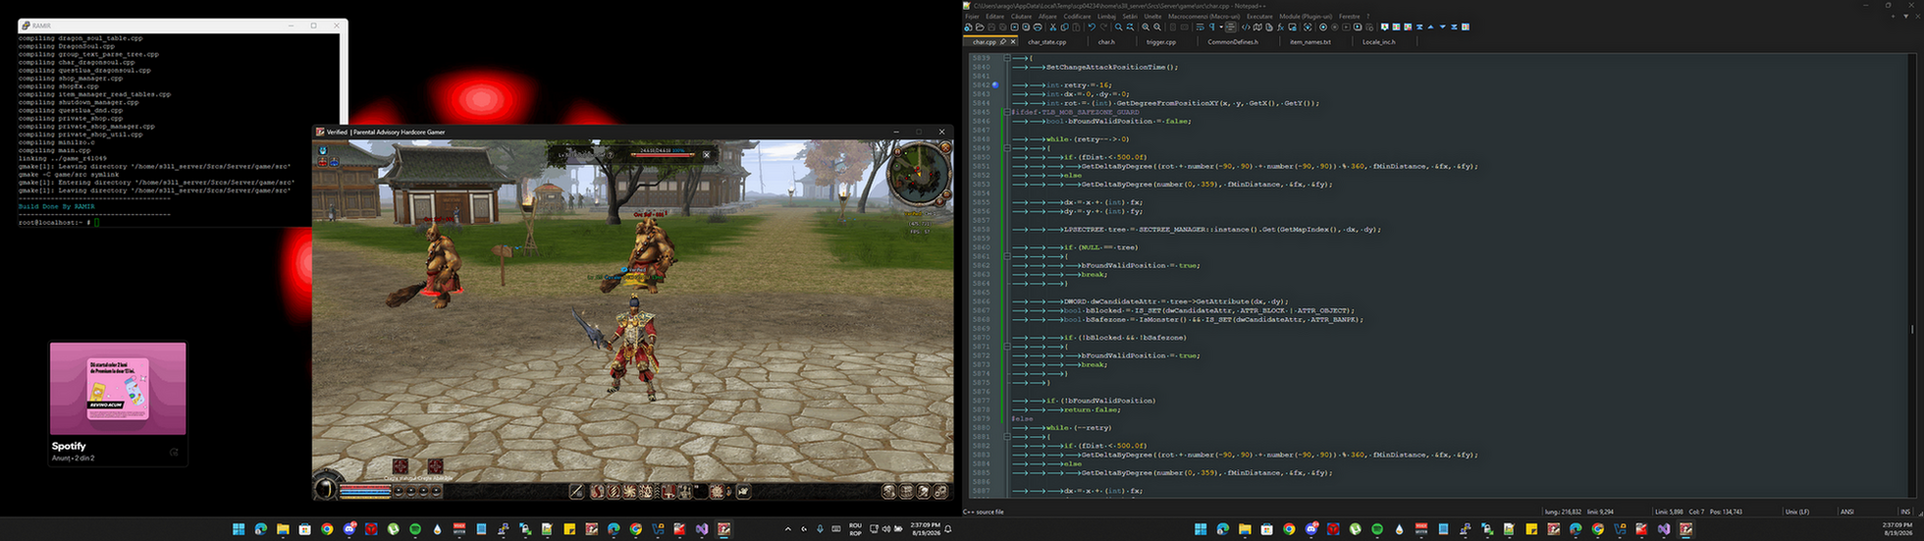Click the Find and Replace toolbar icon
Viewport: 1924px width, 541px height.
tap(1131, 27)
